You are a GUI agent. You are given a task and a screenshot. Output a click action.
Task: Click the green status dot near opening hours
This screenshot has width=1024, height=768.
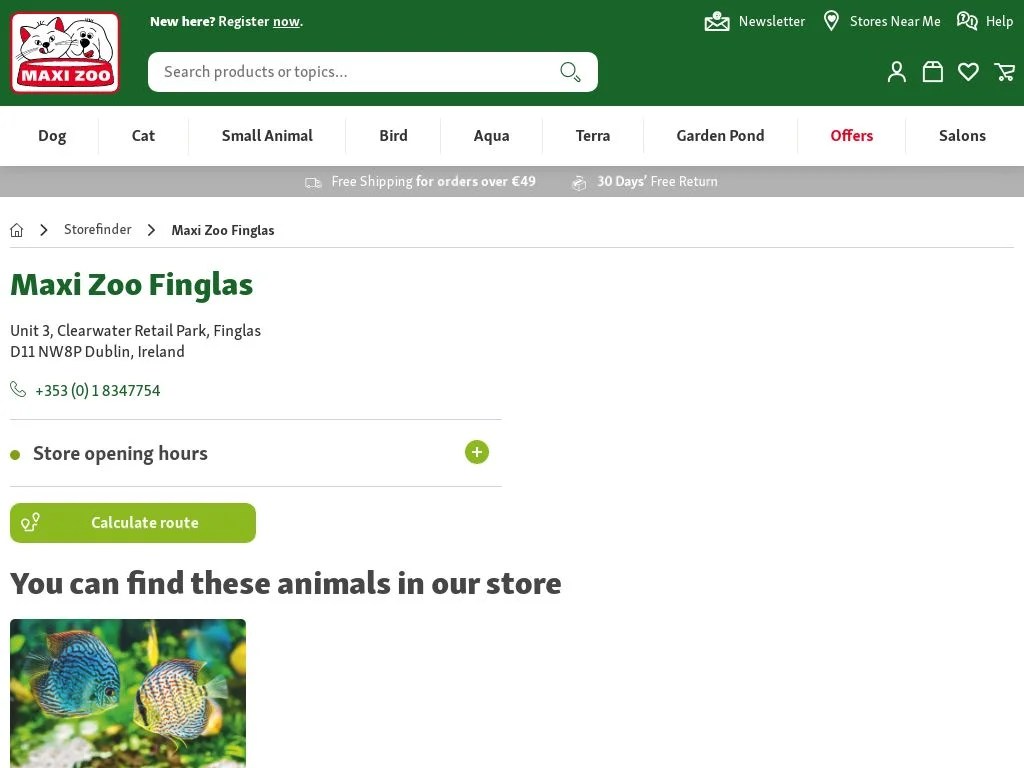[x=15, y=453]
